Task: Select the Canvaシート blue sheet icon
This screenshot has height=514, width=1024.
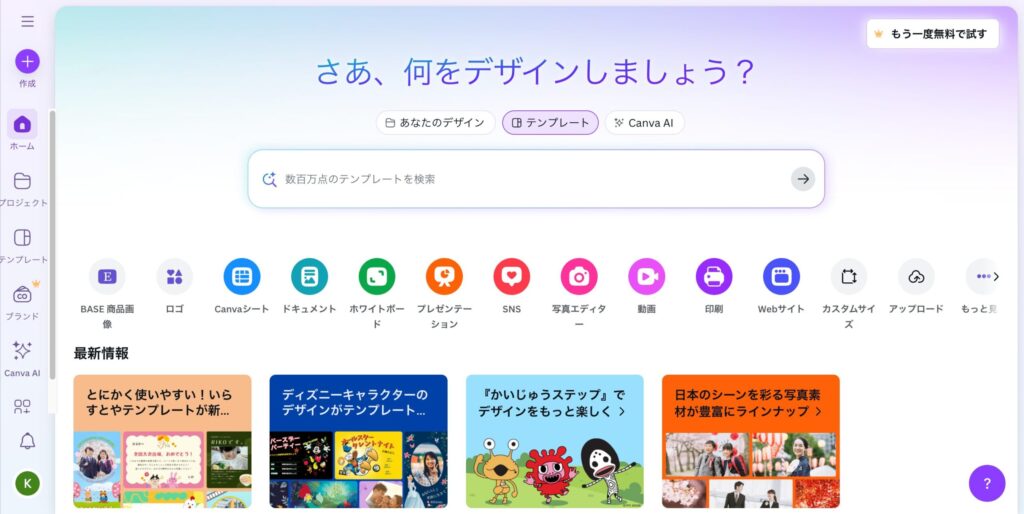Action: [x=242, y=276]
